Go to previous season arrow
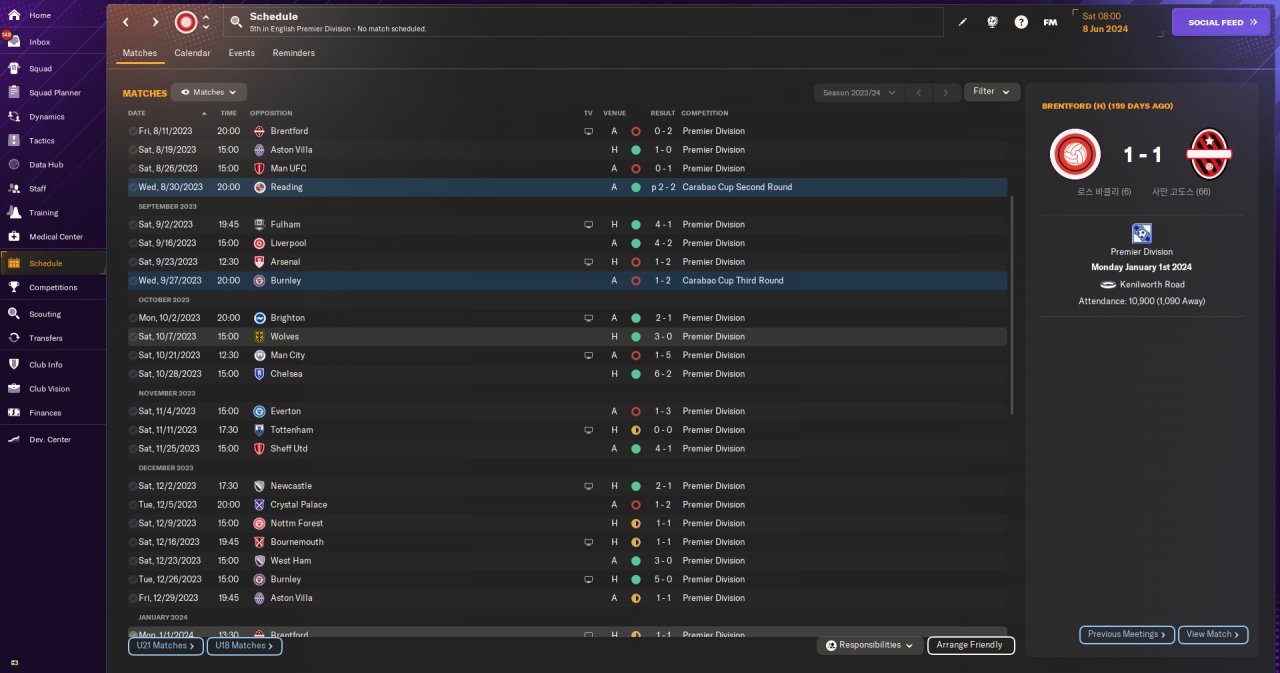The width and height of the screenshot is (1280, 673). 919,92
